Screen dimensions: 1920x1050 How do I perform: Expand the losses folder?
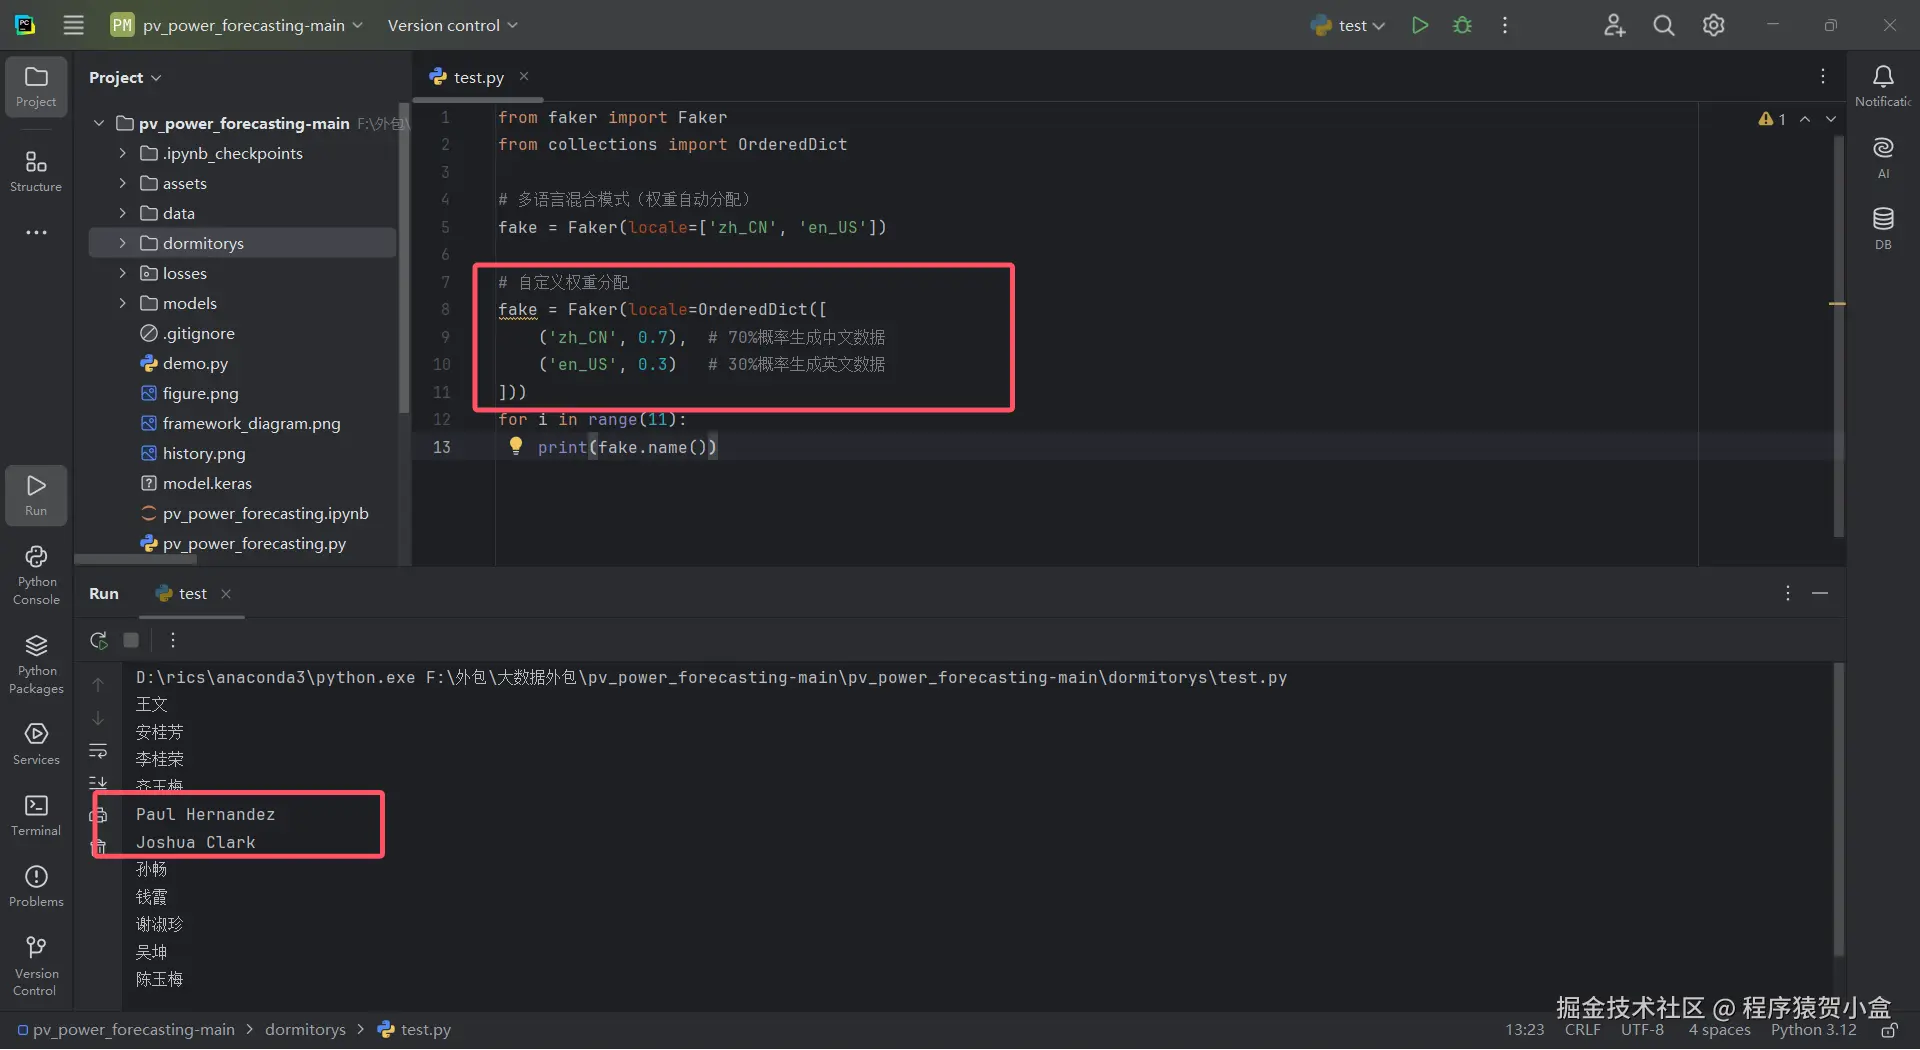click(122, 273)
